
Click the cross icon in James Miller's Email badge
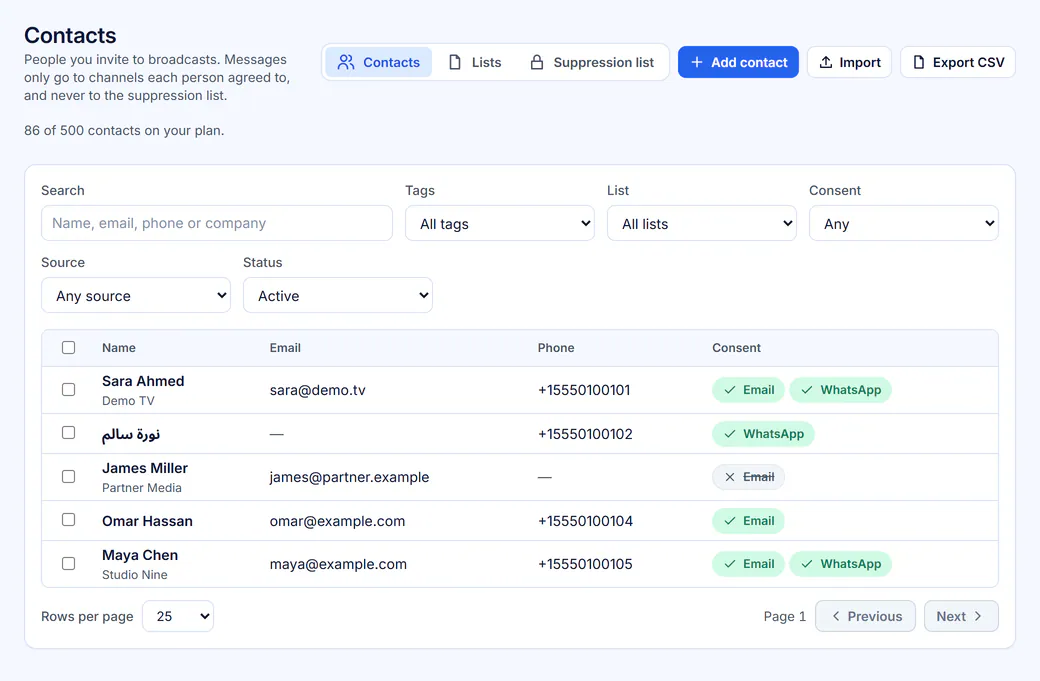coord(730,477)
